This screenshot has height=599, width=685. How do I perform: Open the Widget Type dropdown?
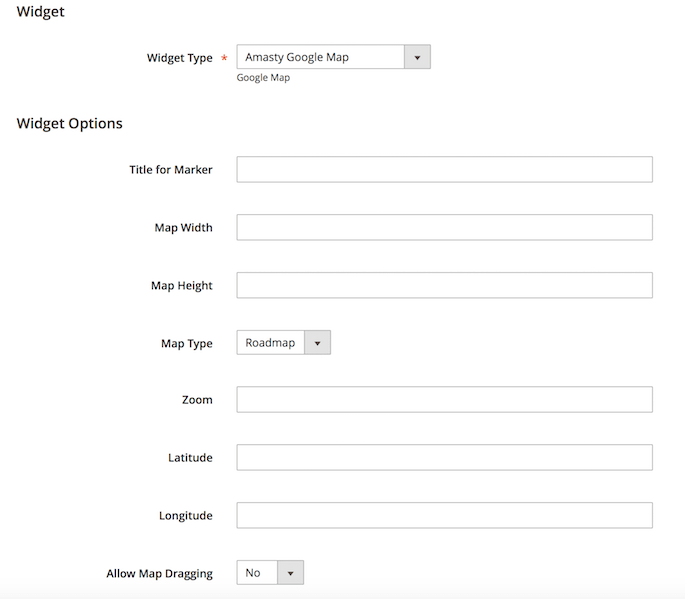point(333,57)
